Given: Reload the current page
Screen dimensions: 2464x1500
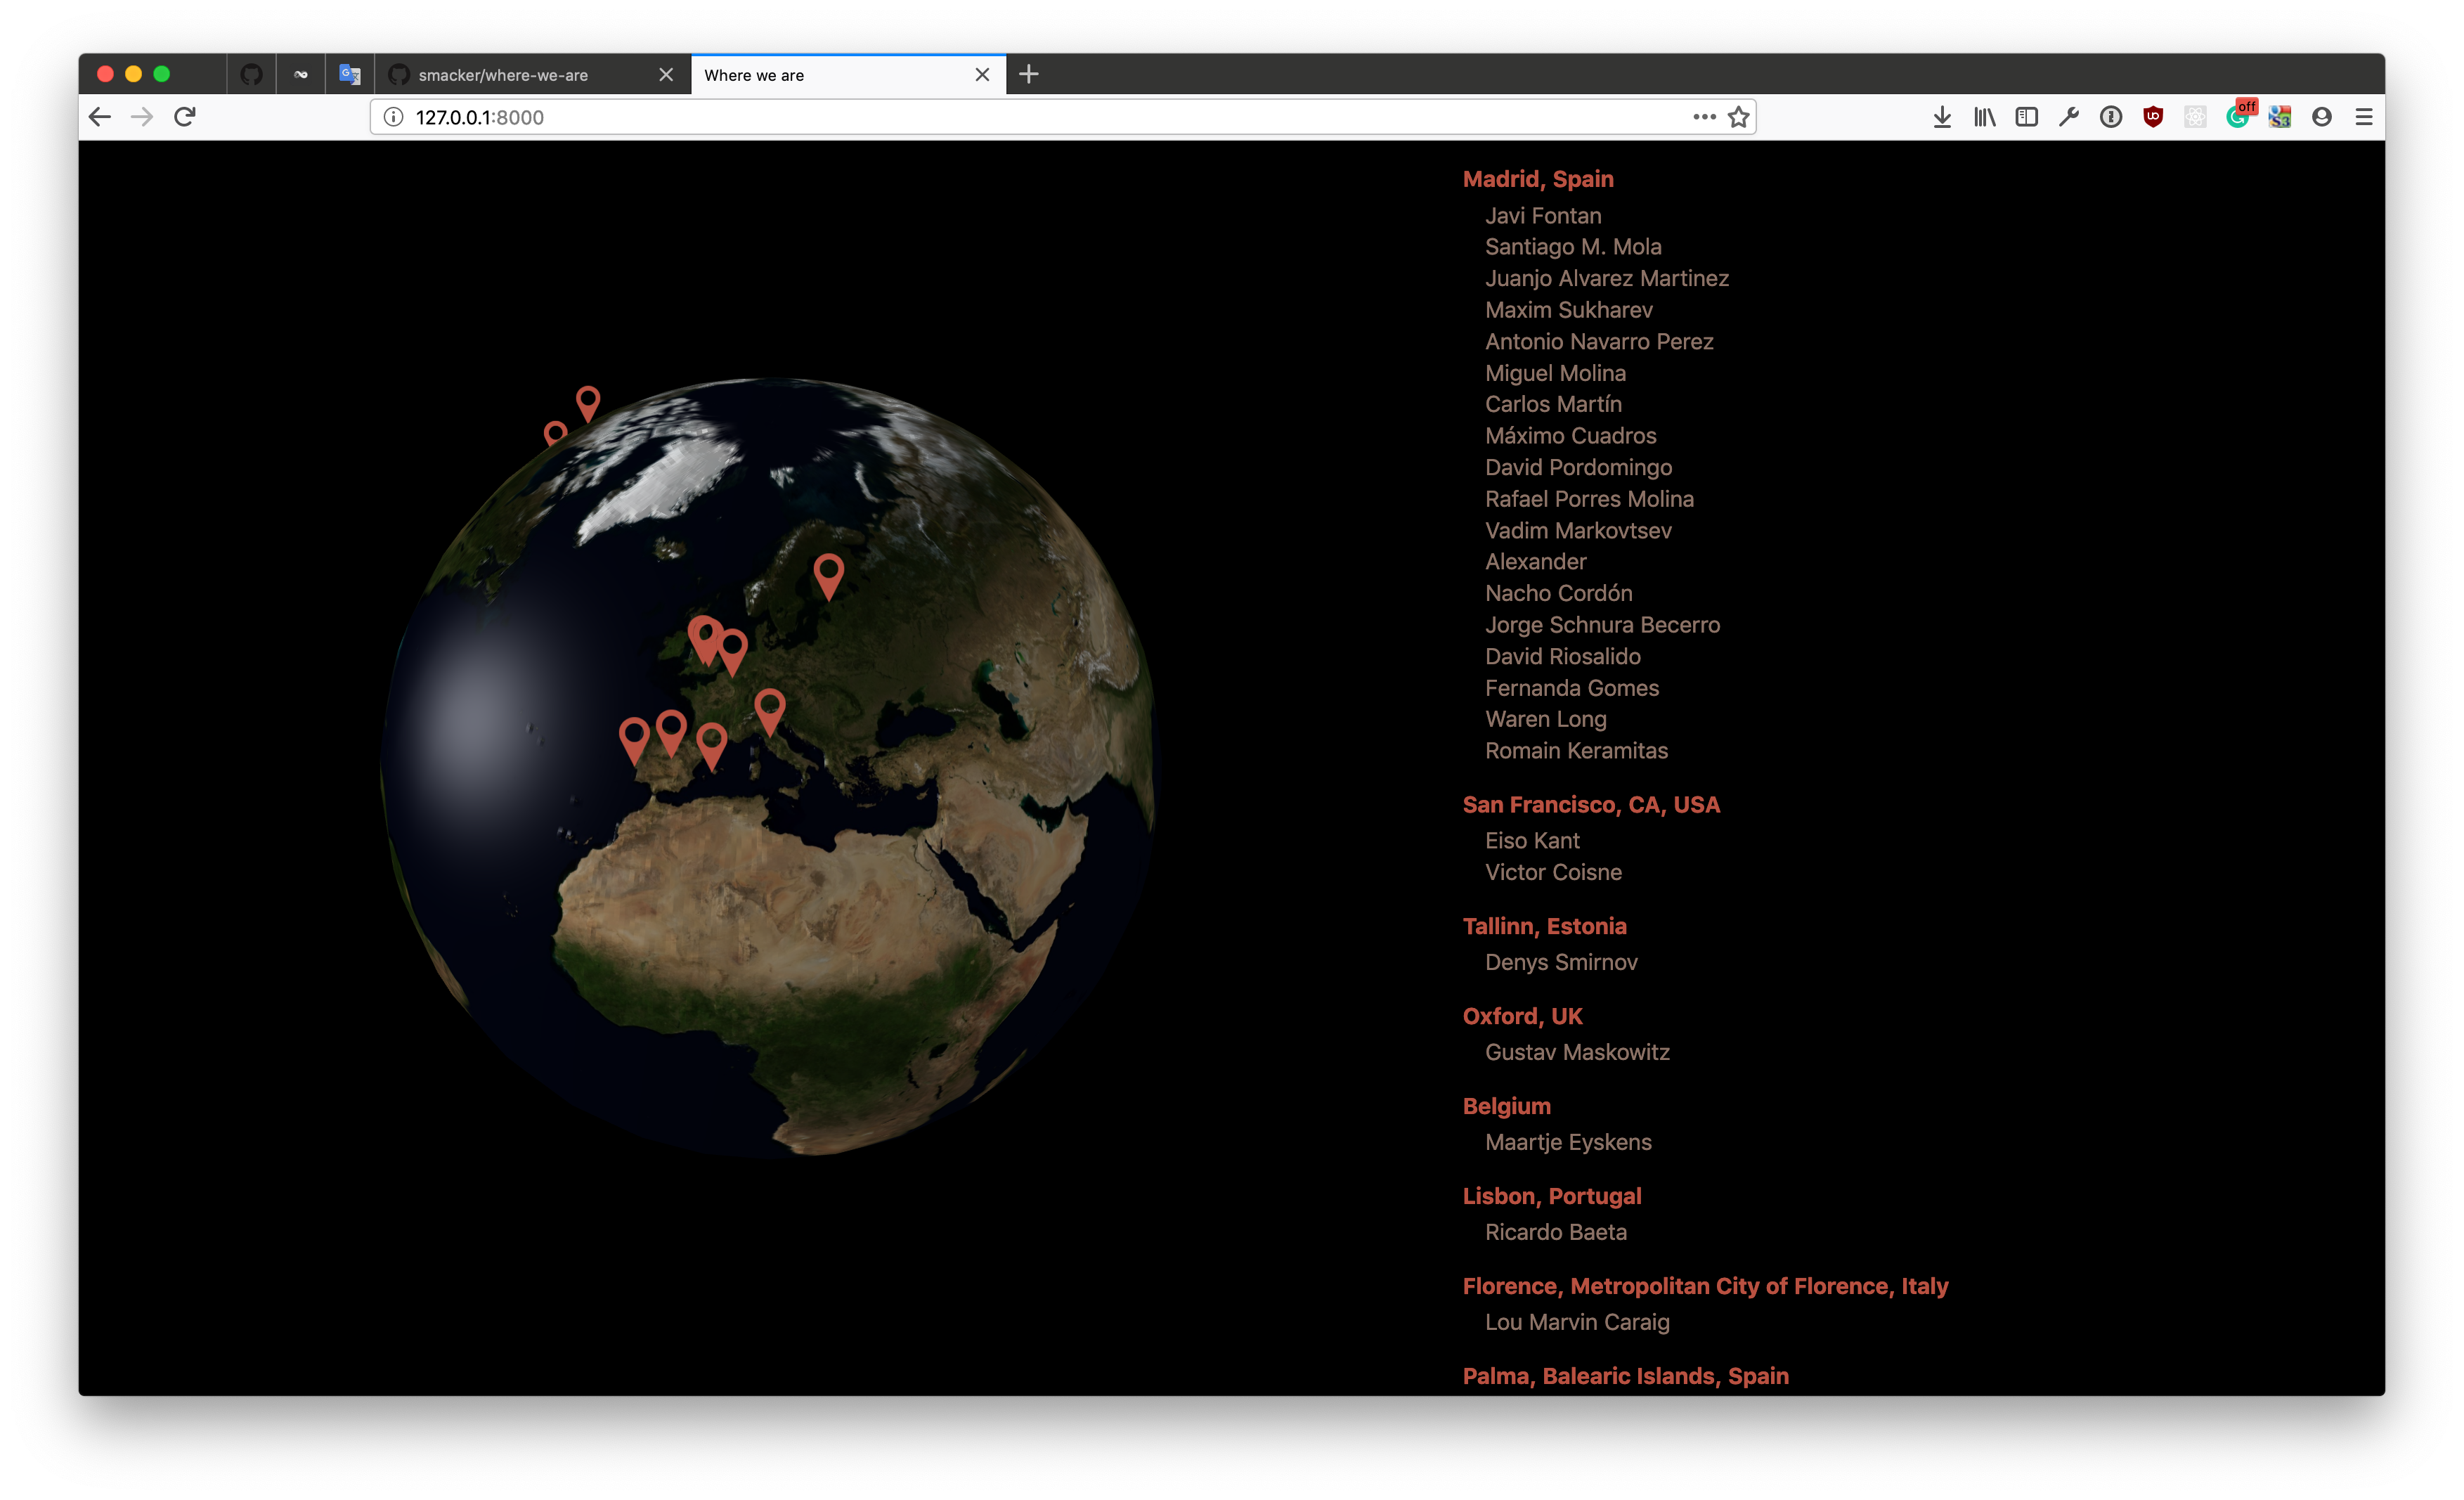Looking at the screenshot, I should click(185, 117).
